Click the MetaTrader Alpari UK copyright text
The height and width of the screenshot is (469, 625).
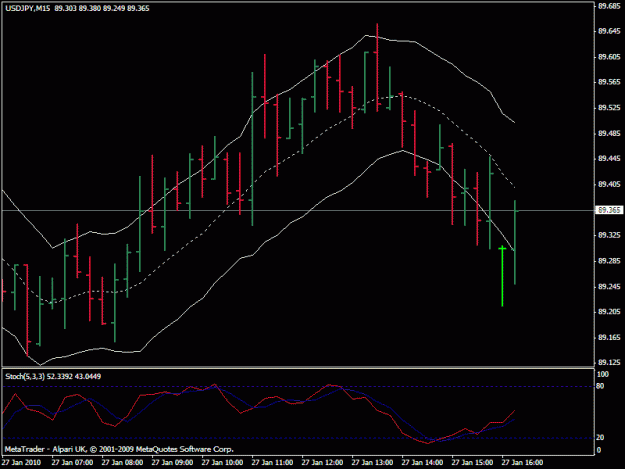(x=119, y=449)
